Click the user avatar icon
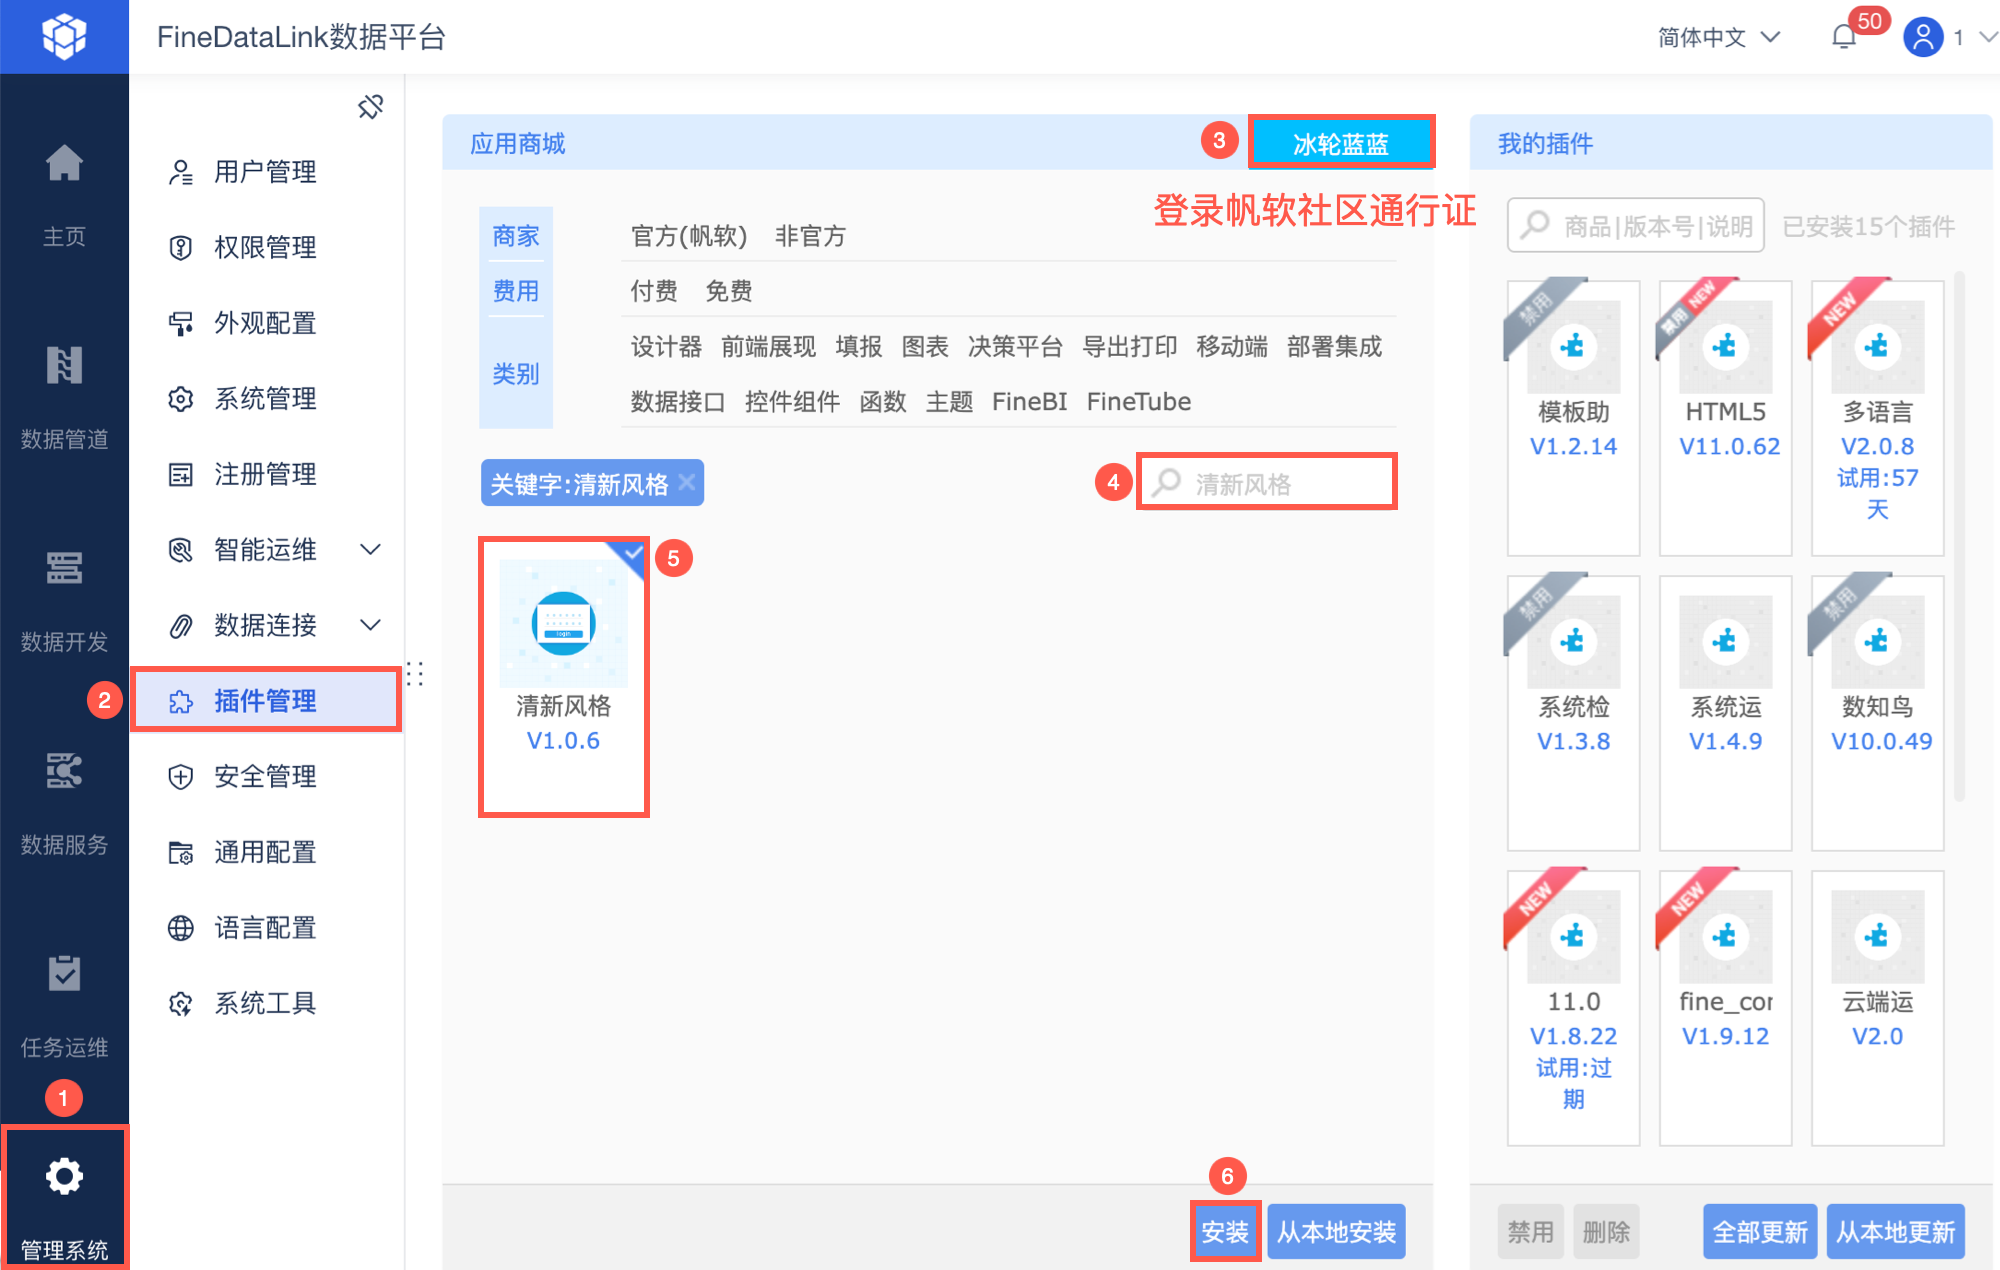The image size is (2000, 1270). click(1922, 37)
